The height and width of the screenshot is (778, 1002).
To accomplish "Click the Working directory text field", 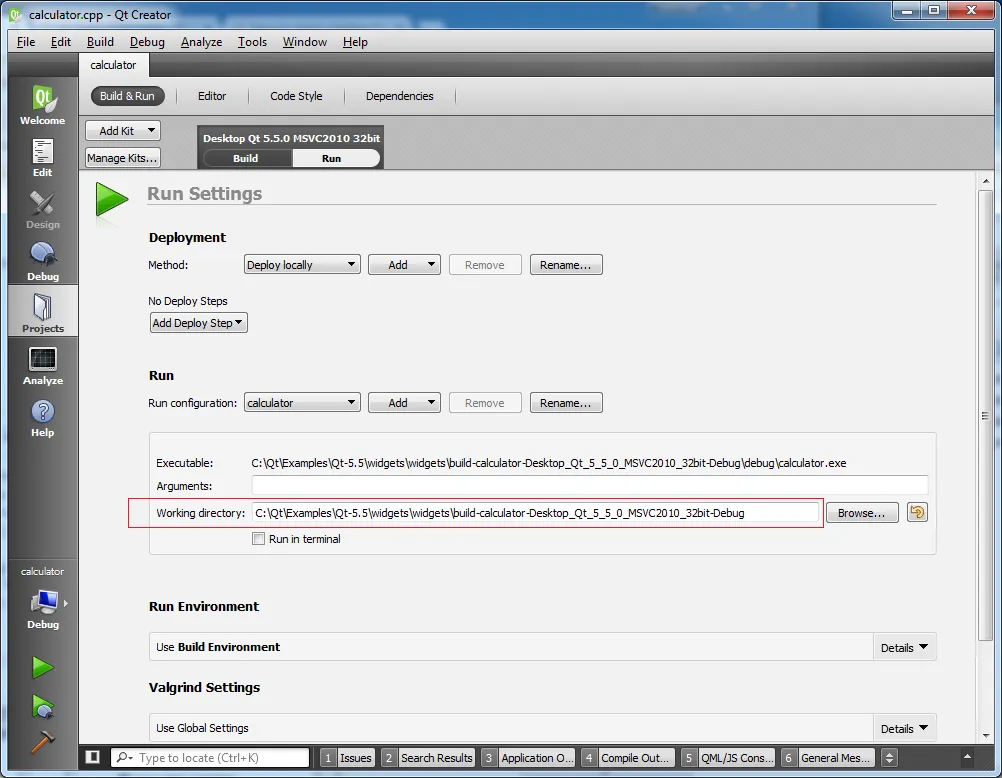I will pos(535,513).
